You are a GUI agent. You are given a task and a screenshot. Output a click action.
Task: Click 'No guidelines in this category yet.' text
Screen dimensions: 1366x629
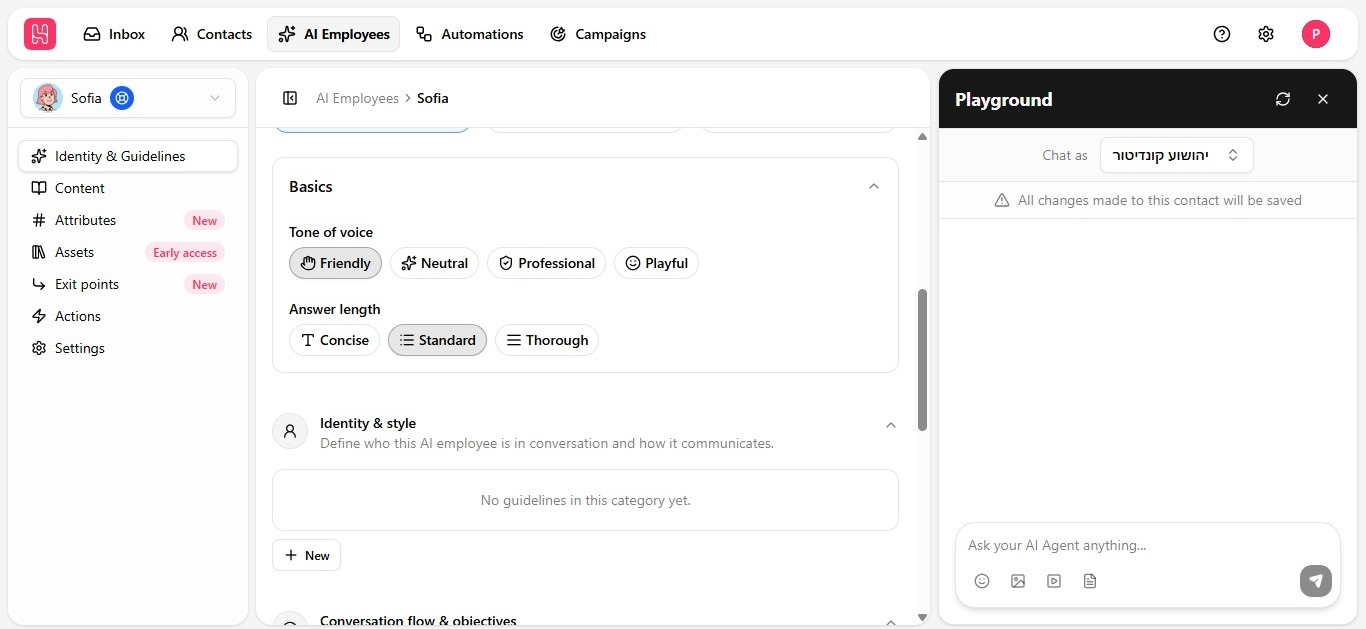point(585,500)
